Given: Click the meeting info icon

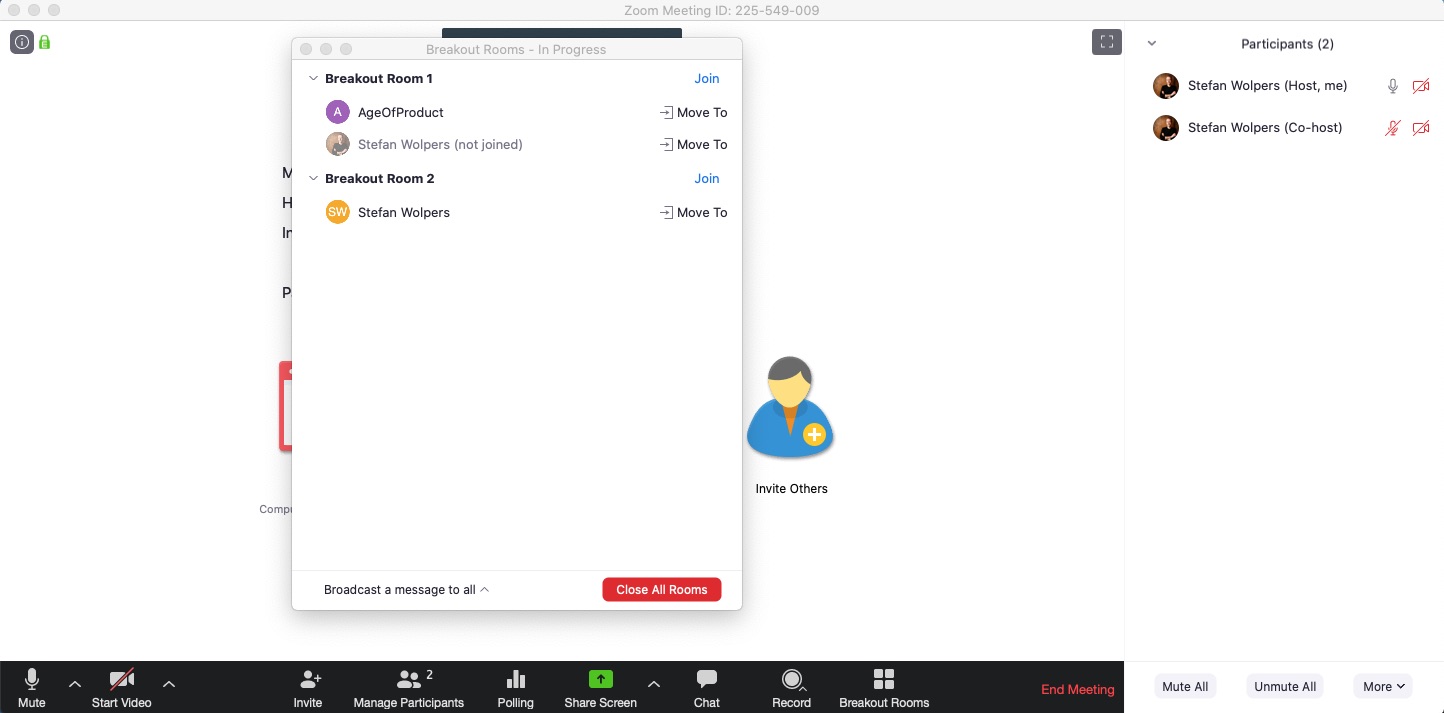Looking at the screenshot, I should coord(21,42).
